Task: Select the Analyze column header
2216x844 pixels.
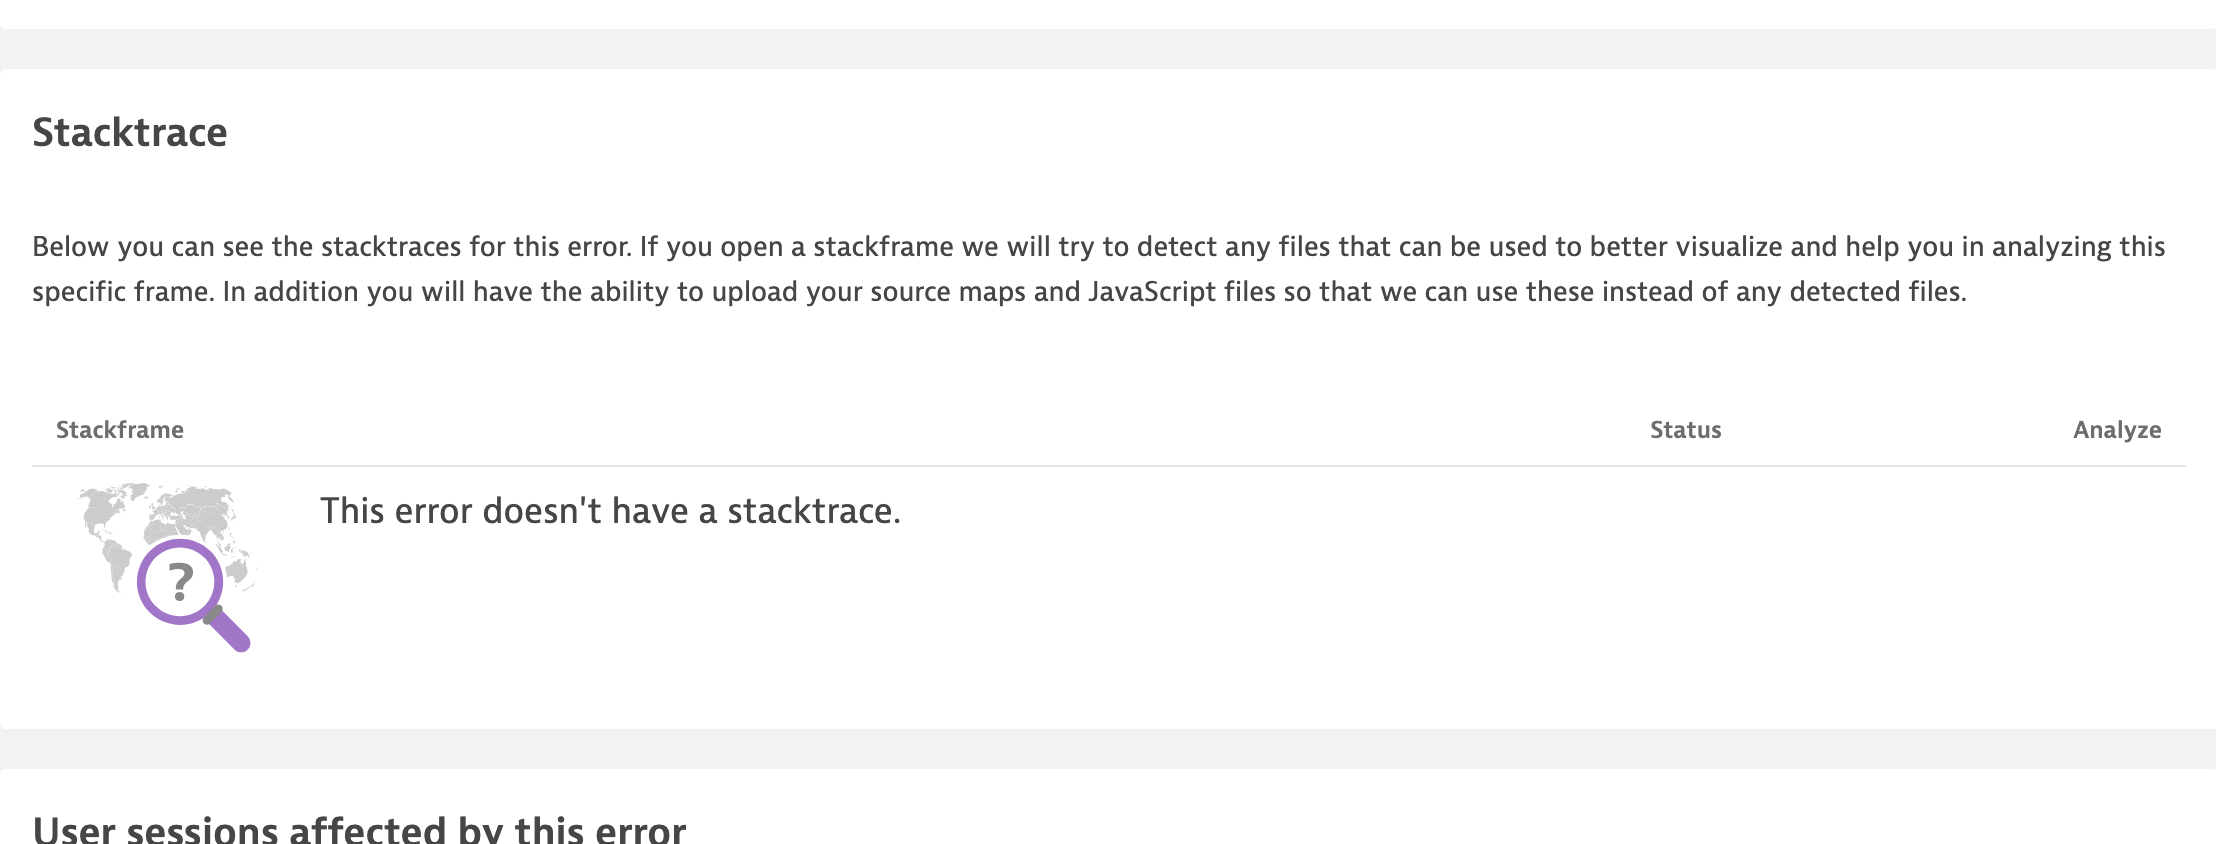Action: [2116, 430]
